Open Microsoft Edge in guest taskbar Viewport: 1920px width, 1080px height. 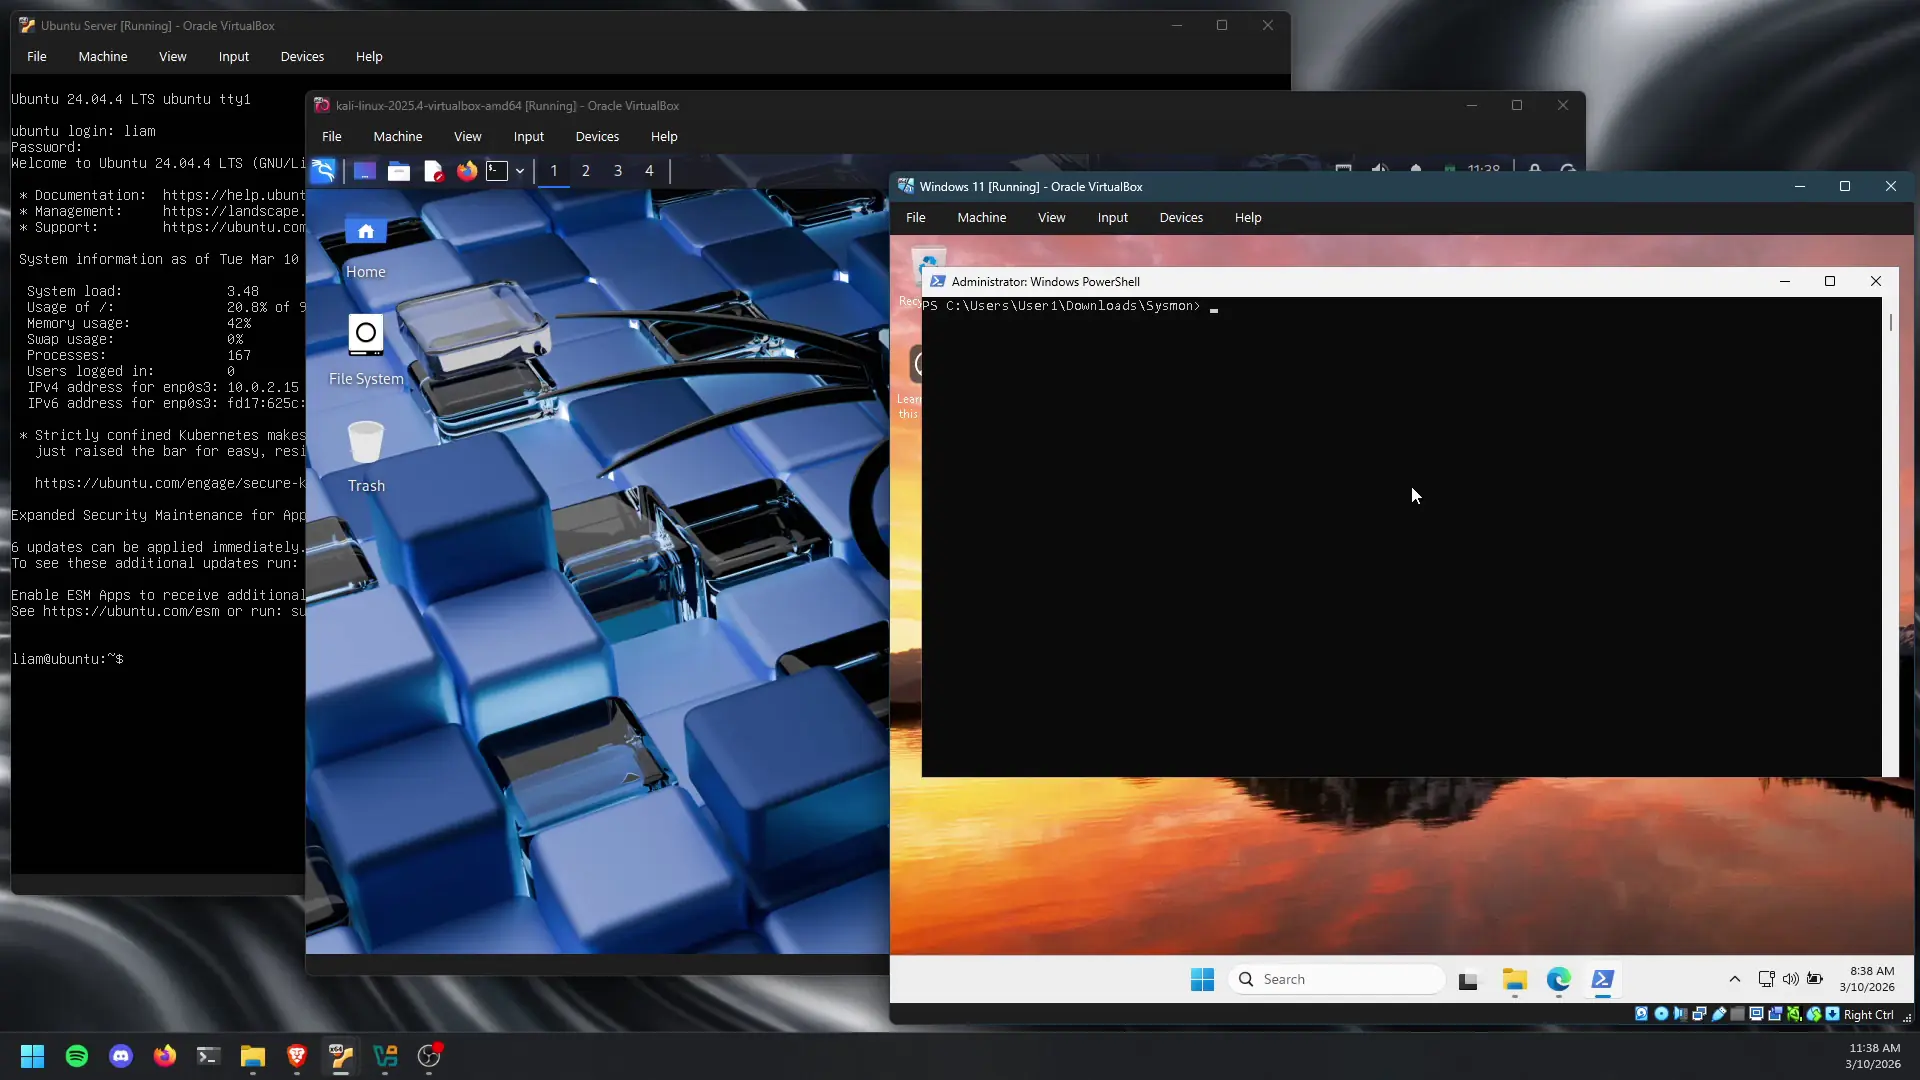[1559, 980]
